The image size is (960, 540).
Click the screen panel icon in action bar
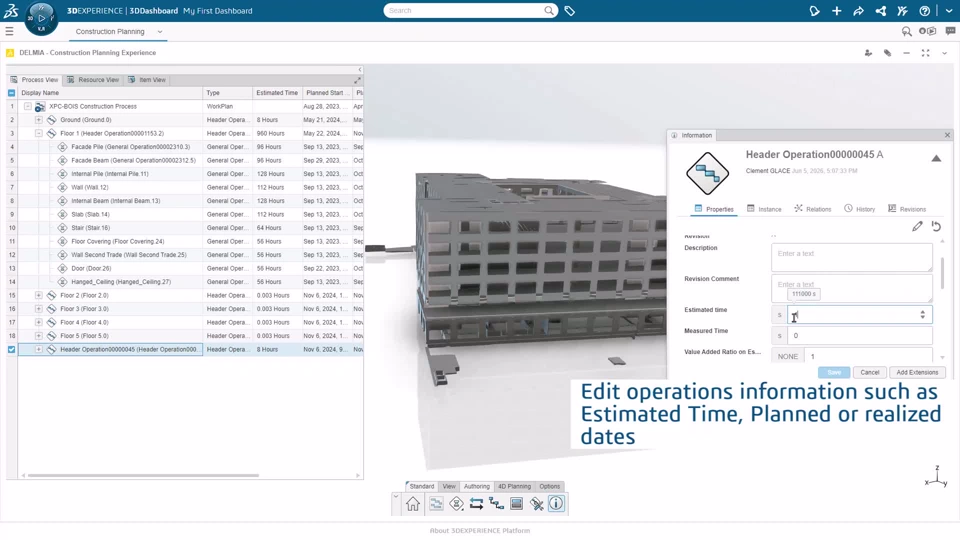pos(516,503)
